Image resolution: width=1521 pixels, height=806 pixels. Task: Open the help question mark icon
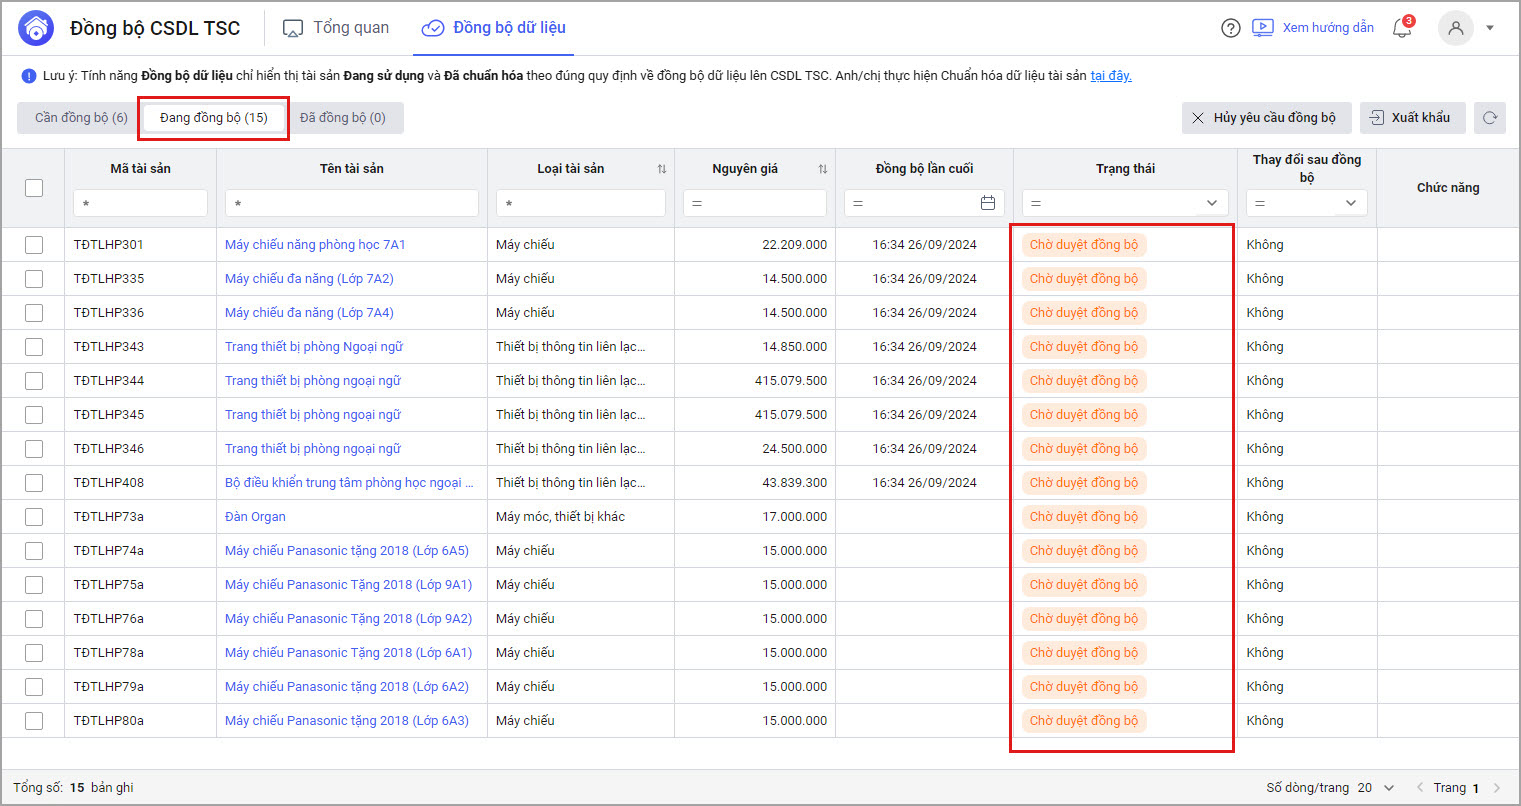tap(1231, 28)
